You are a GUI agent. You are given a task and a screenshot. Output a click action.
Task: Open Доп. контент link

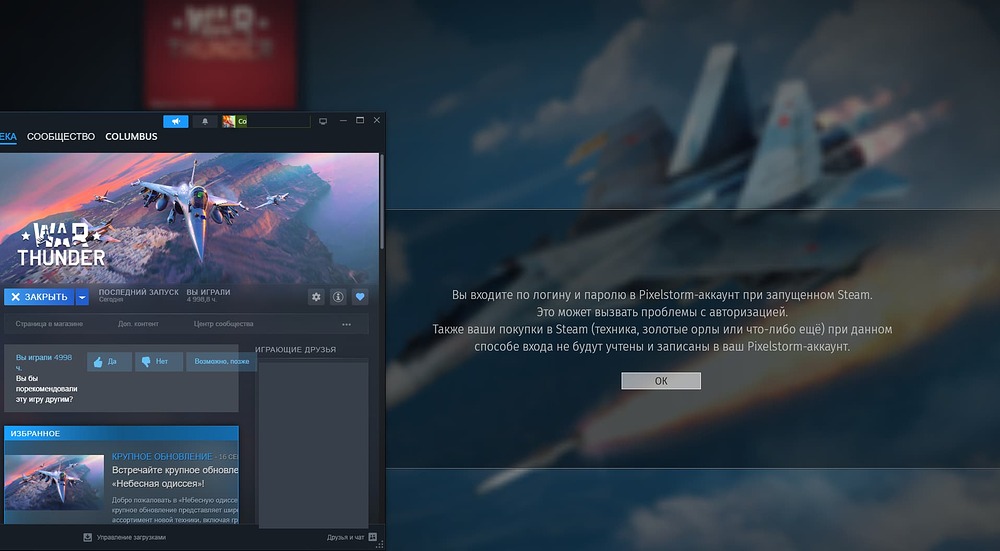click(138, 324)
